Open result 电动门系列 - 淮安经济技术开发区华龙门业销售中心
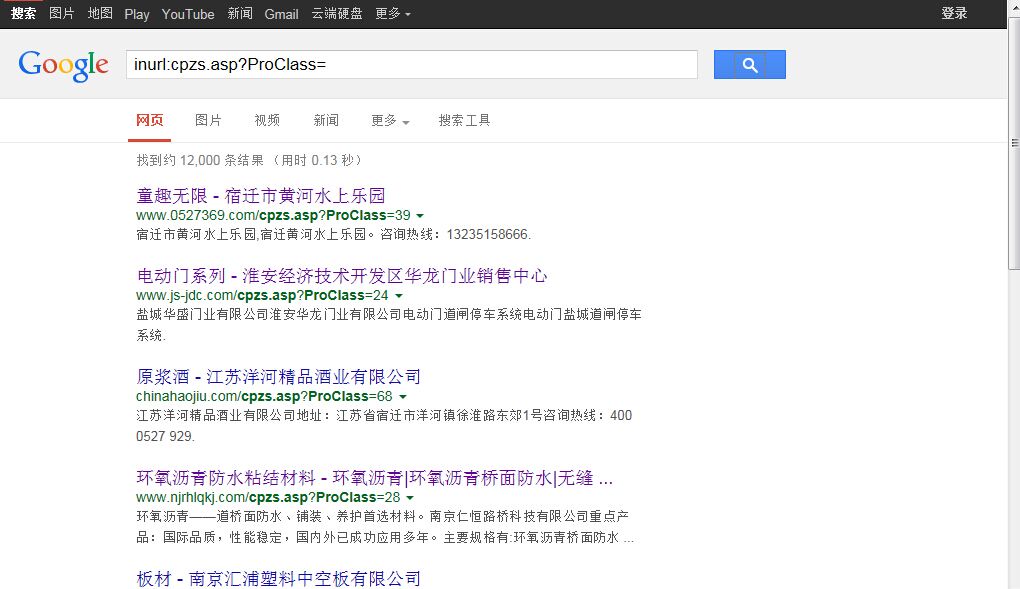 click(342, 276)
